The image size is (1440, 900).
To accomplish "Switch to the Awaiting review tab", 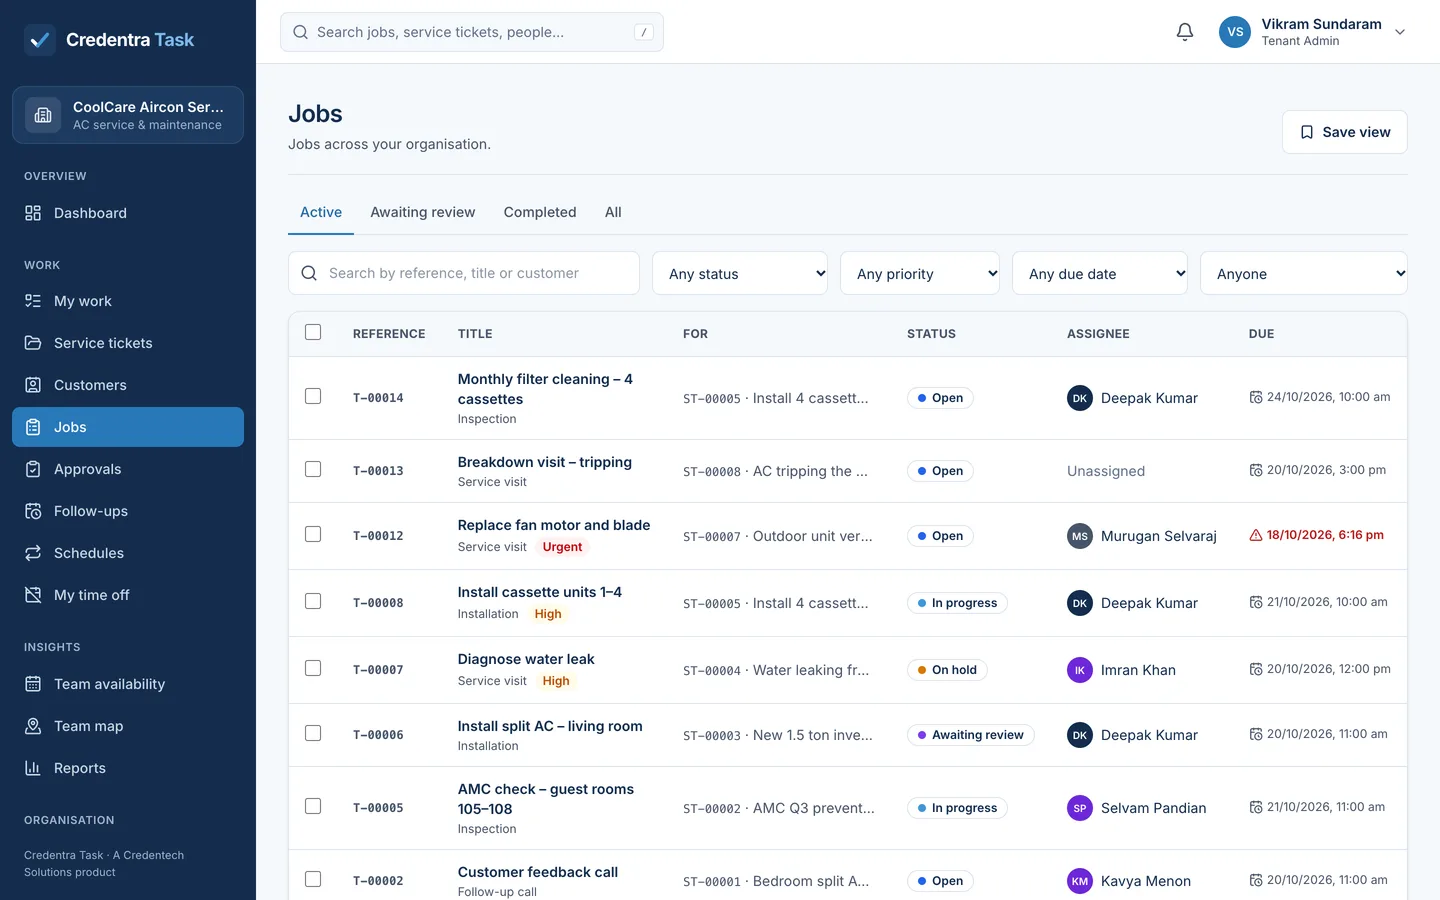I will [x=423, y=212].
